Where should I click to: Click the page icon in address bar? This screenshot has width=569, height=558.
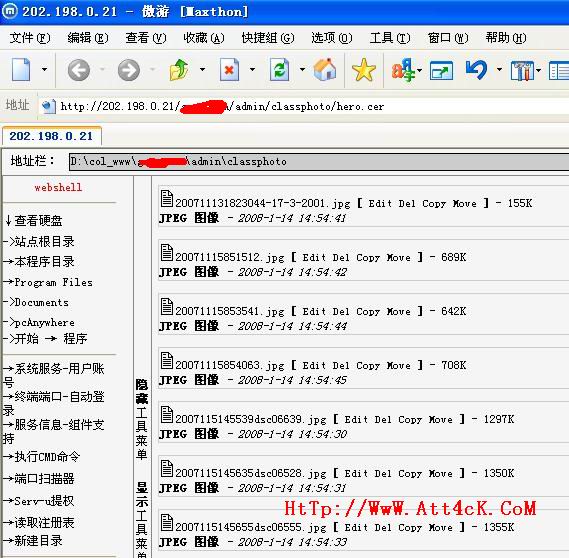pyautogui.click(x=48, y=106)
